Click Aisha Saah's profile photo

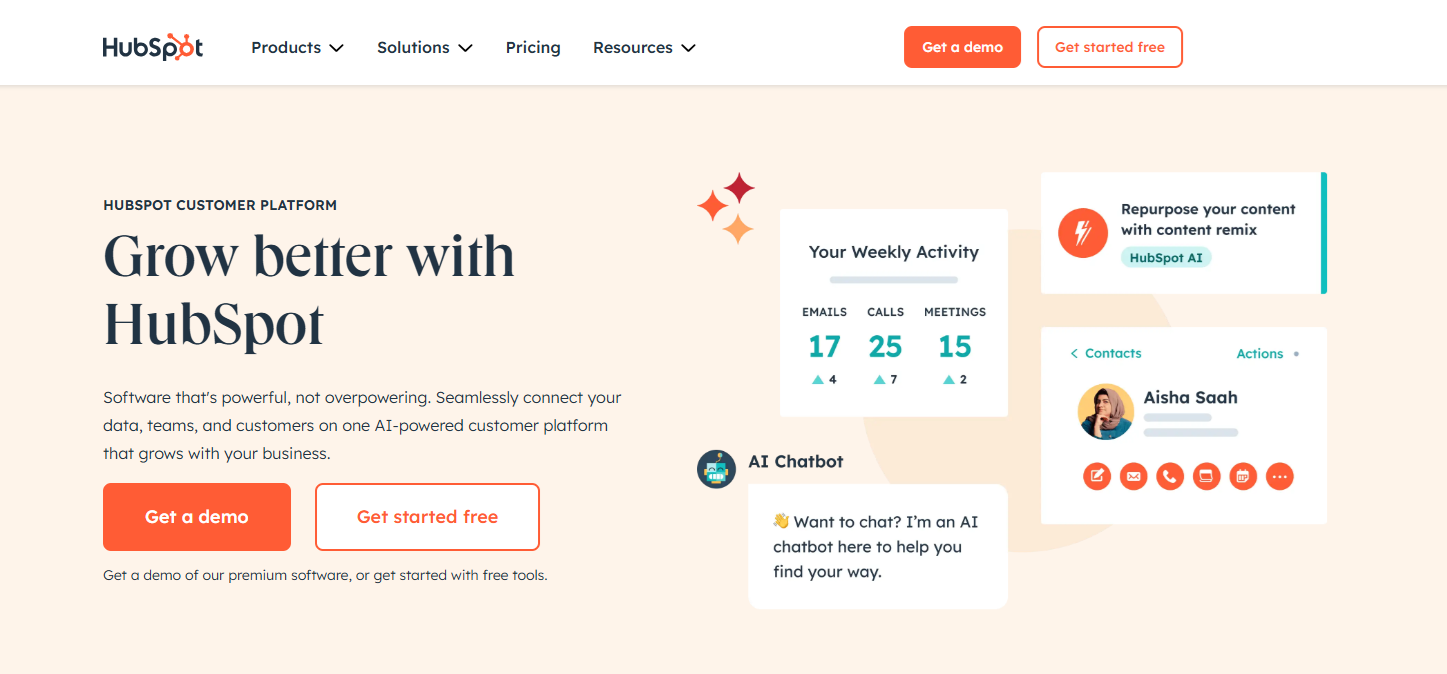click(1105, 411)
